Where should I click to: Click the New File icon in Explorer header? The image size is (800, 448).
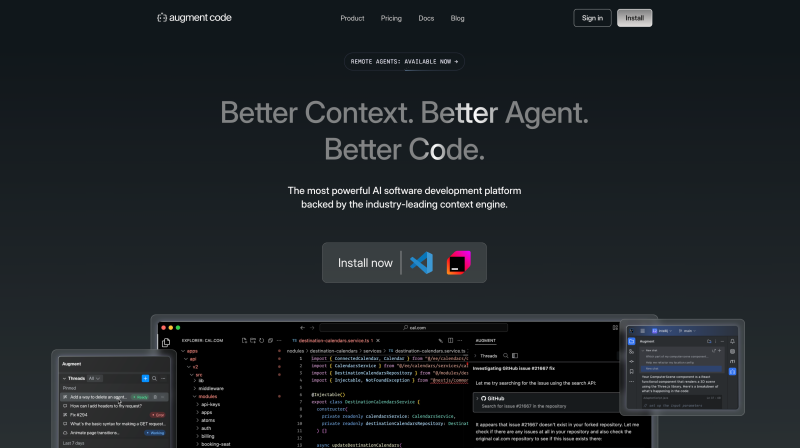tap(244, 341)
